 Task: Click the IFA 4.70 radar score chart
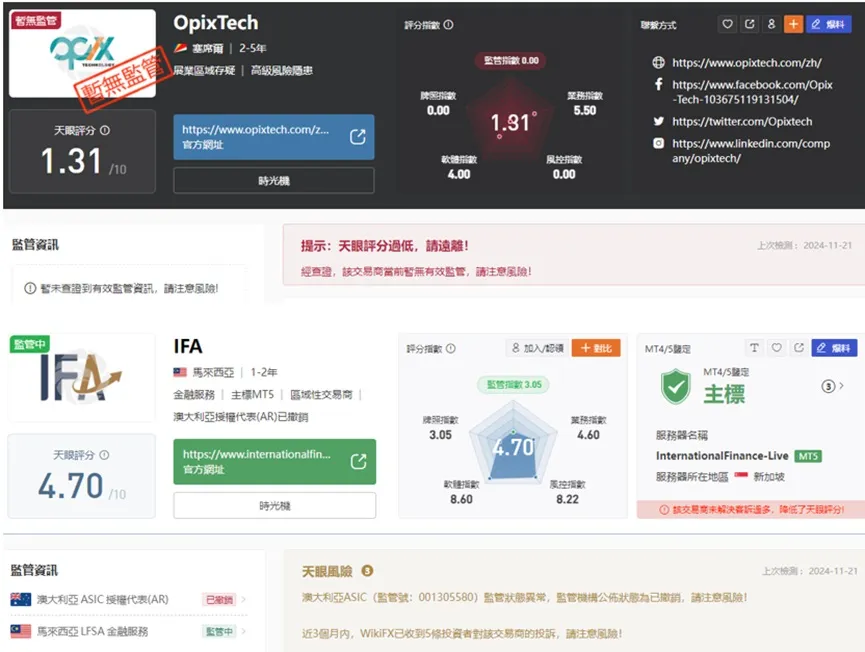tap(514, 443)
